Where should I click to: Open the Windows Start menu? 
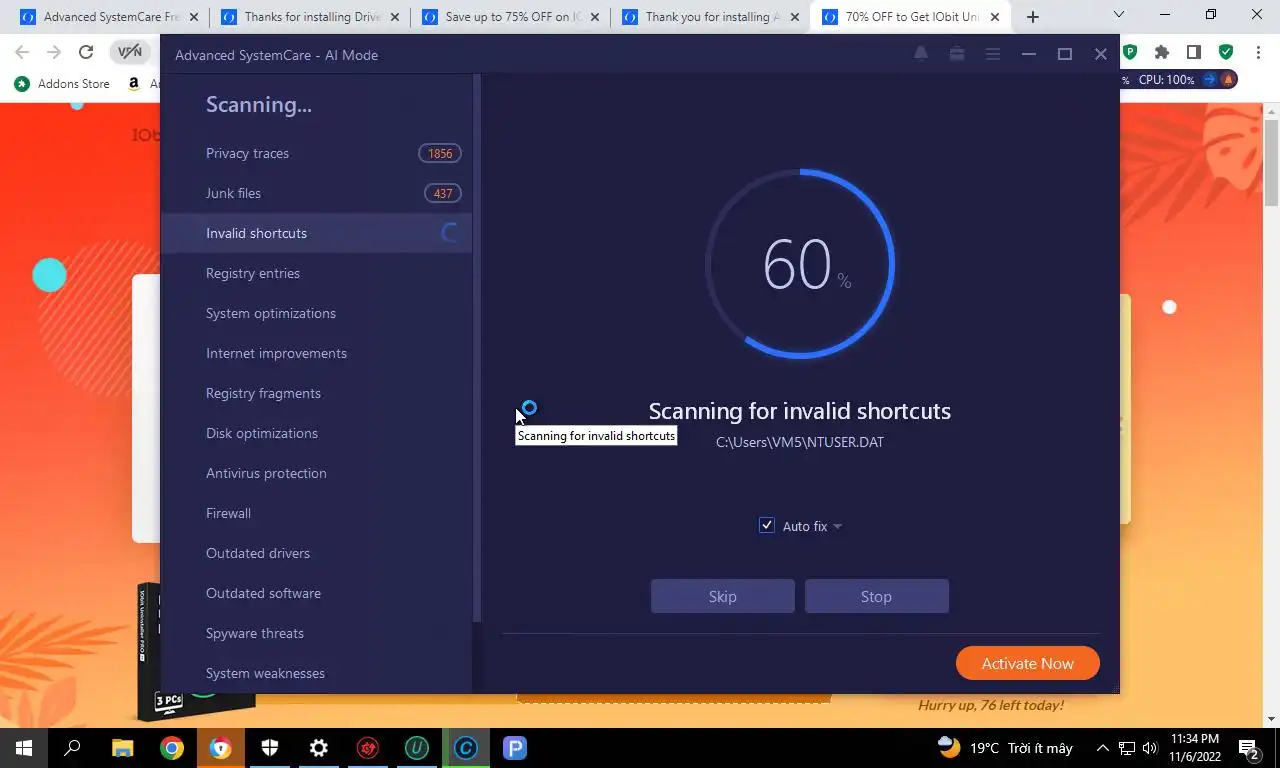click(24, 748)
